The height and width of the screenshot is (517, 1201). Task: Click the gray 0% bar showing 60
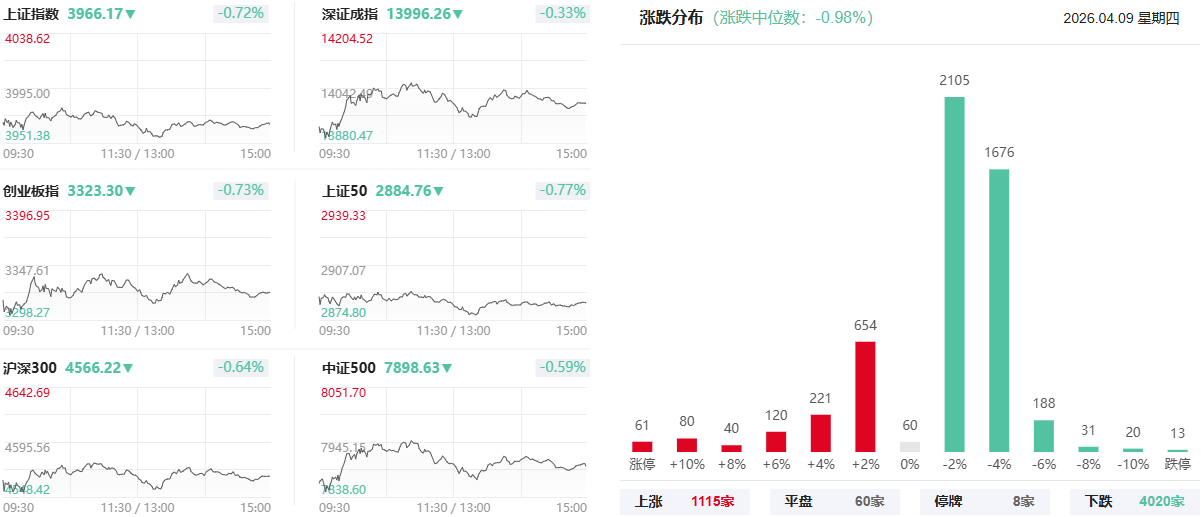coord(910,446)
